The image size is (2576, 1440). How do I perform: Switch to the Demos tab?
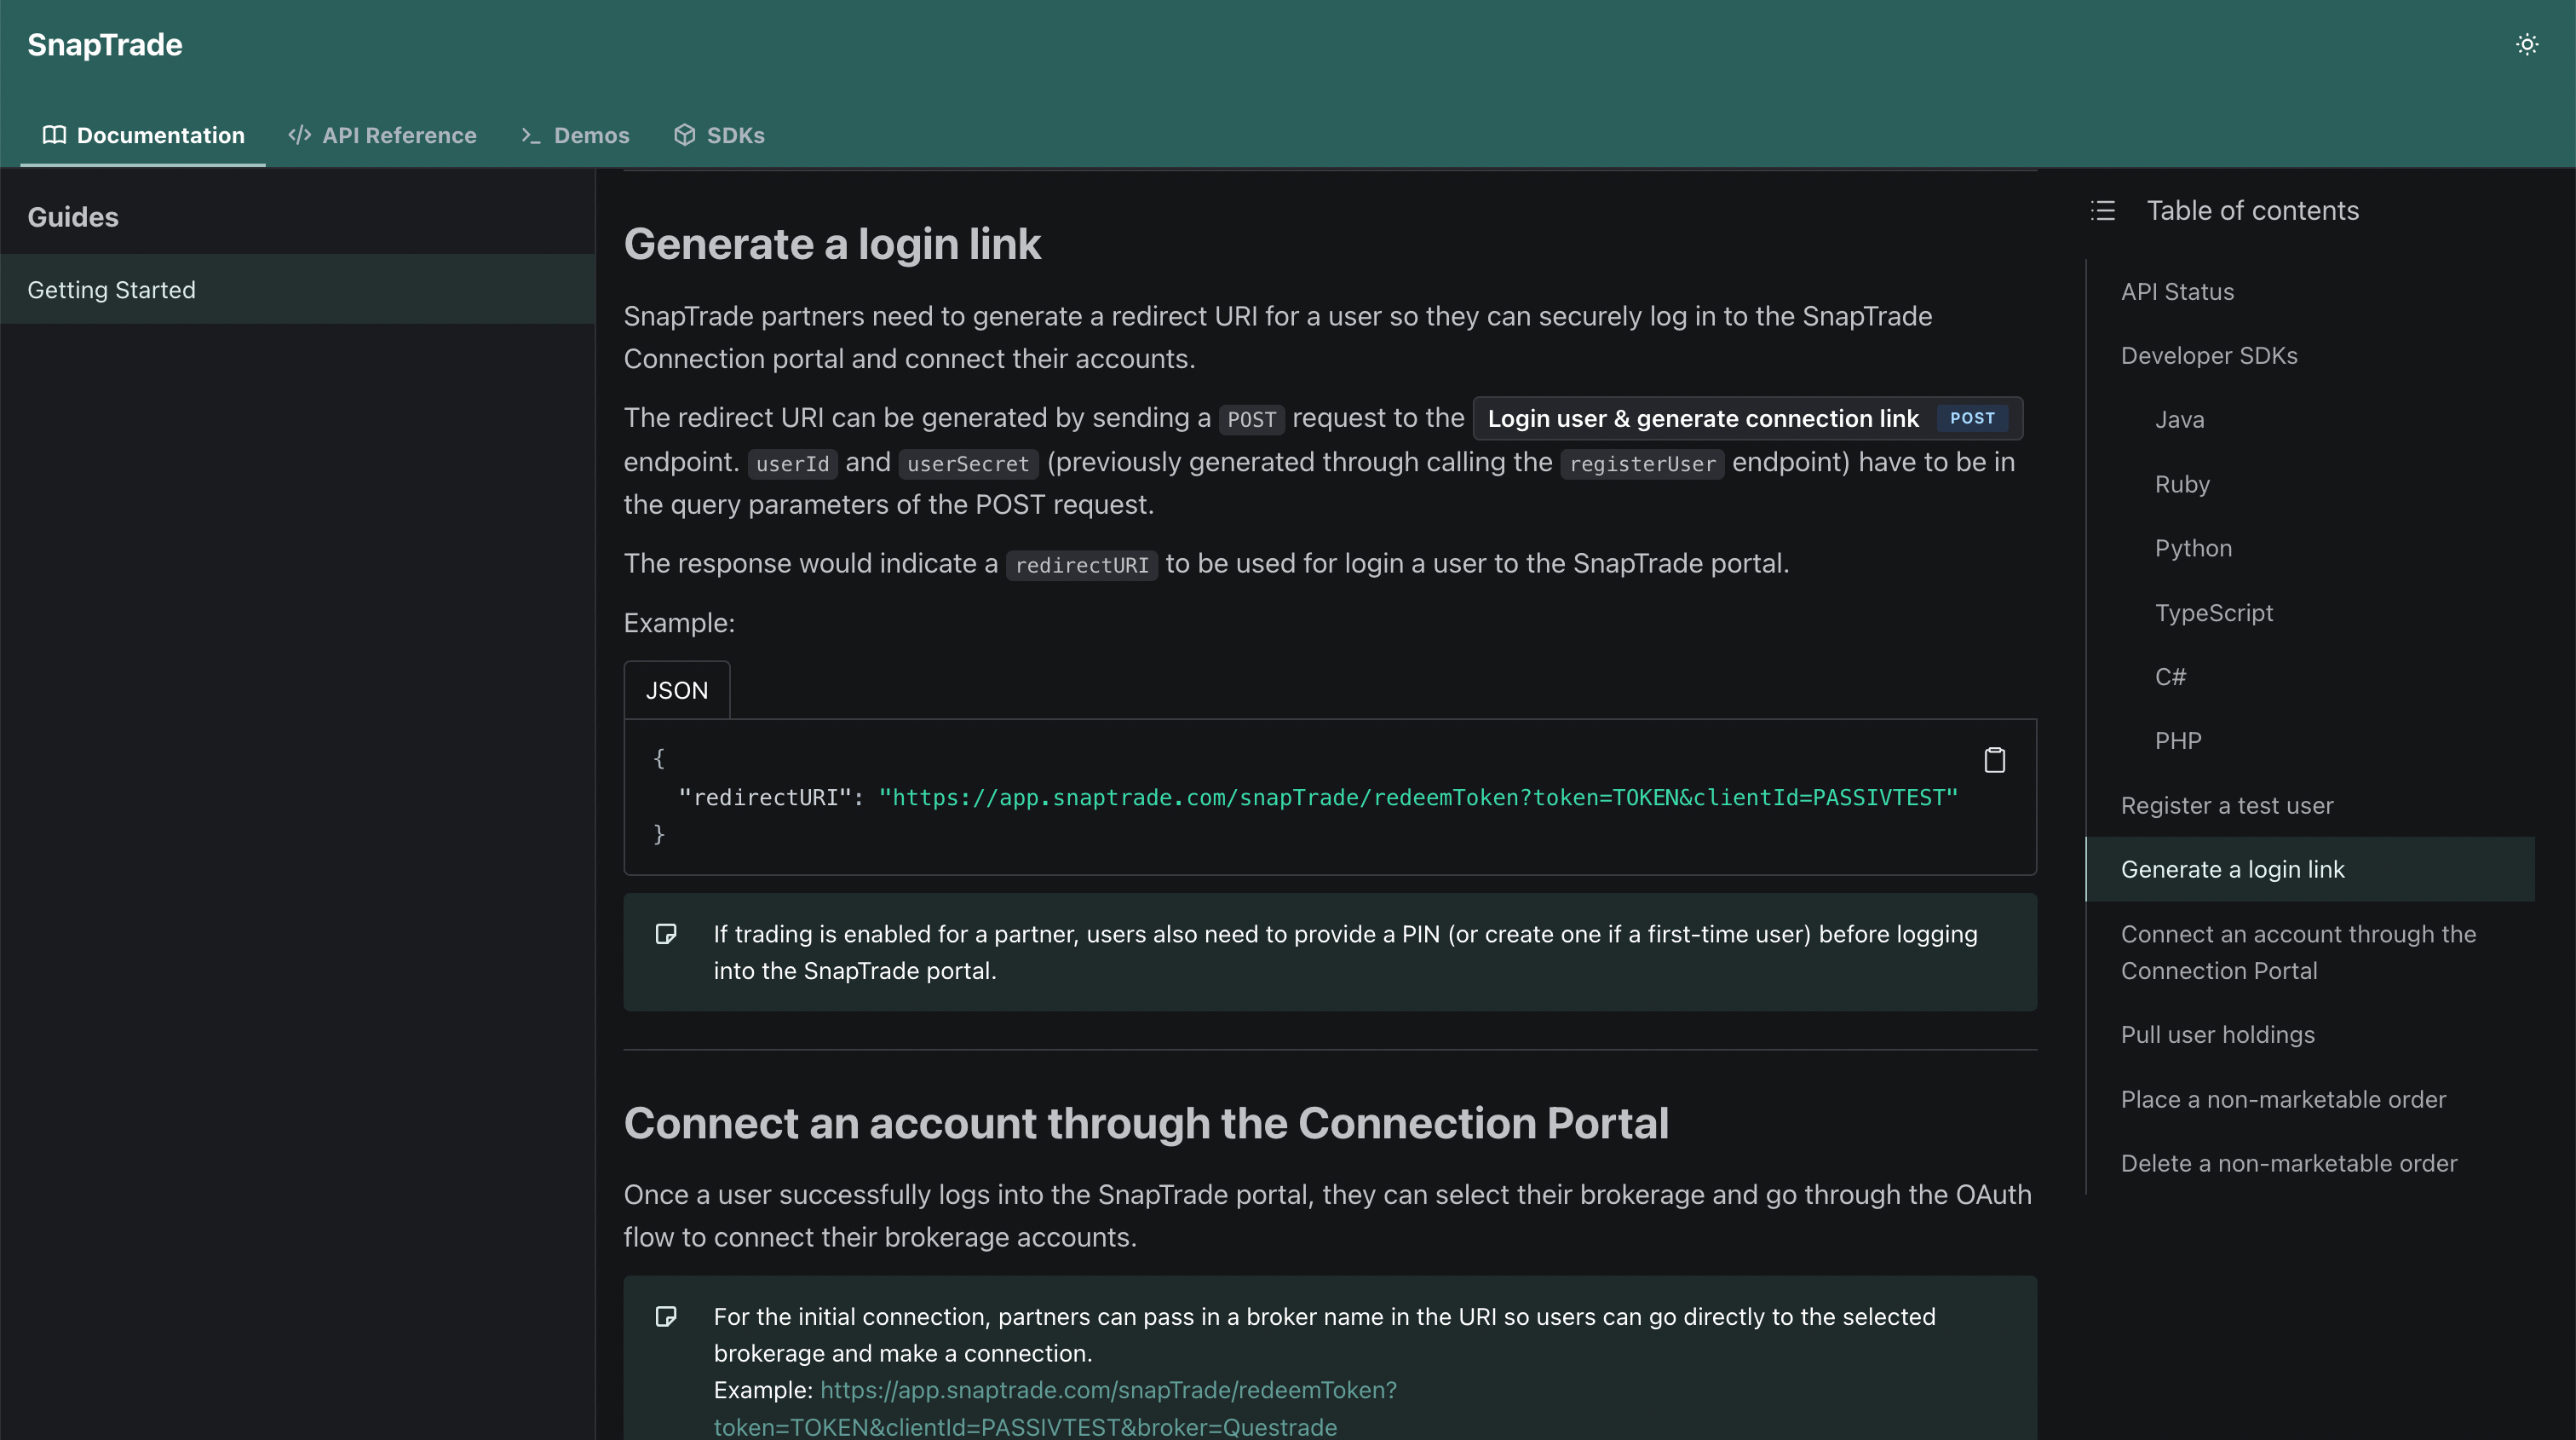[x=590, y=135]
